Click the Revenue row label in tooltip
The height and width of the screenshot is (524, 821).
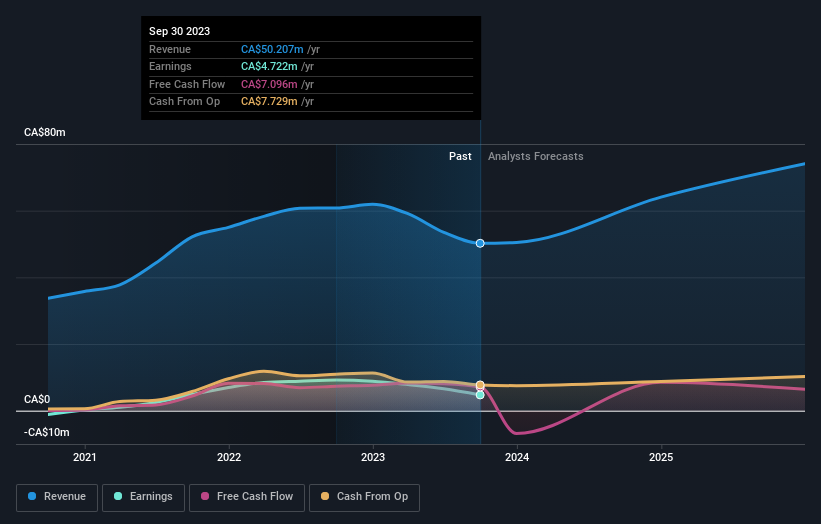coord(170,49)
